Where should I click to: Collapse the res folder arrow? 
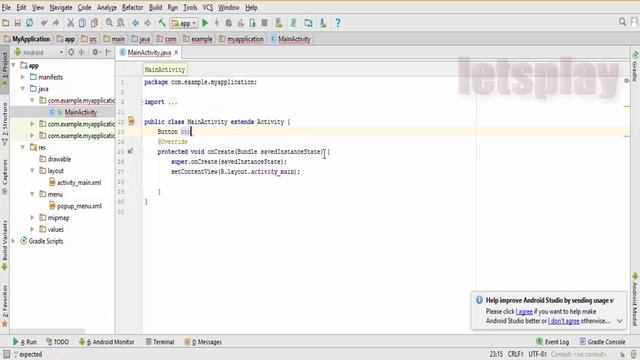23,147
